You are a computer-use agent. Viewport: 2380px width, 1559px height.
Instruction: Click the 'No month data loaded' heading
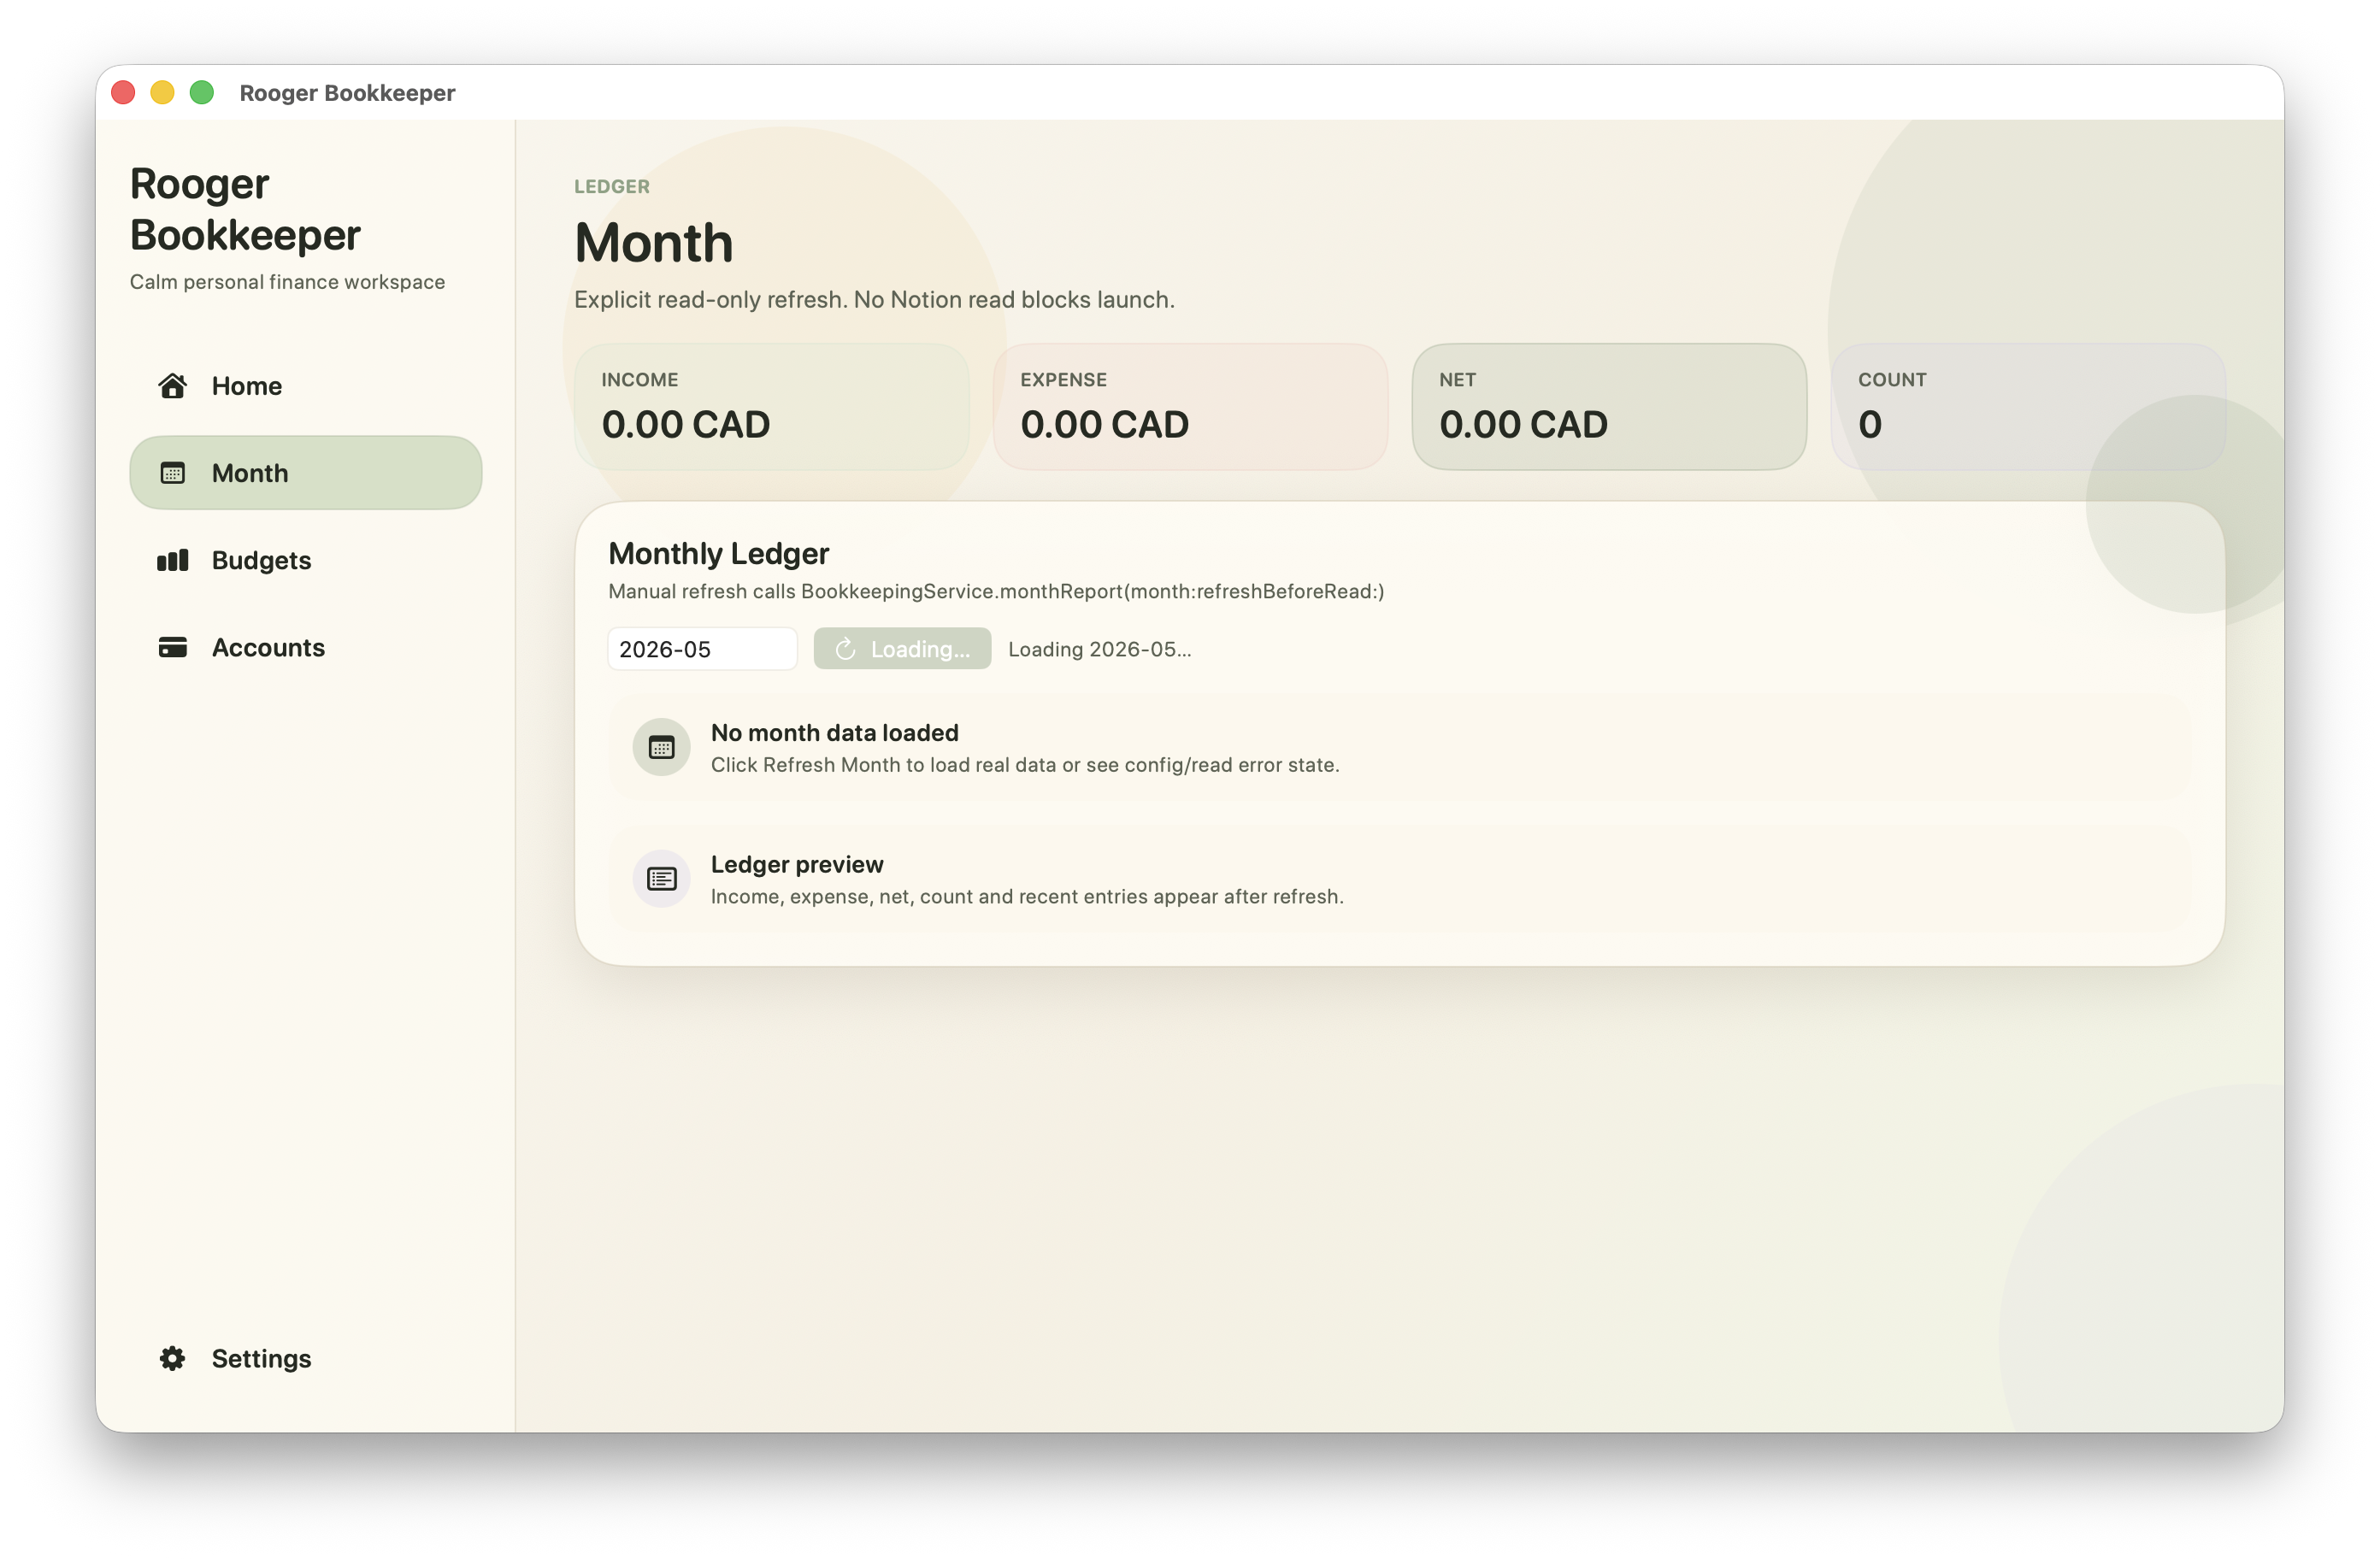click(834, 733)
